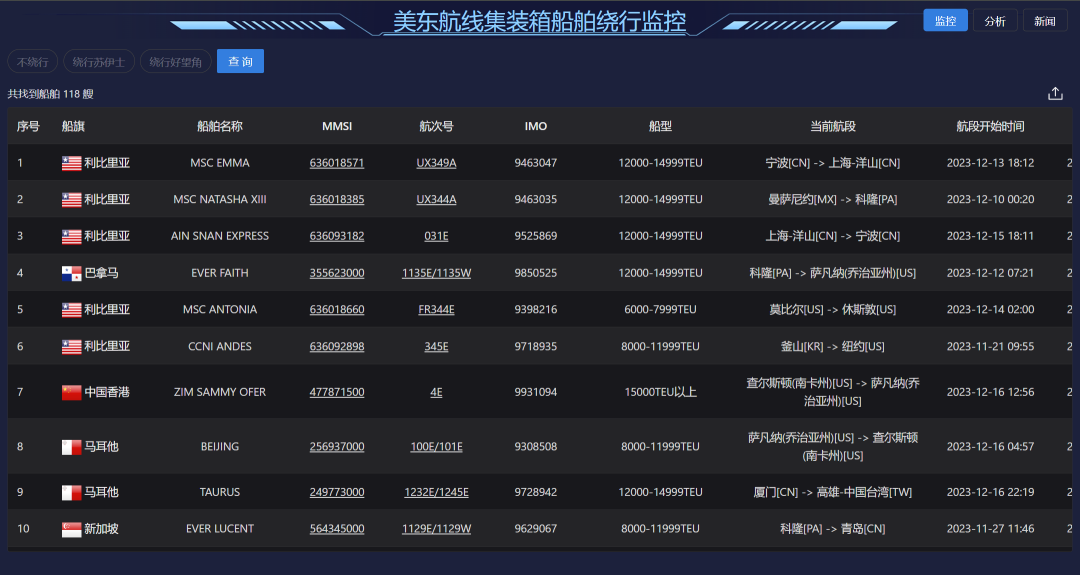Toggle the 绕行苏伊士 filter chip

[x=98, y=61]
